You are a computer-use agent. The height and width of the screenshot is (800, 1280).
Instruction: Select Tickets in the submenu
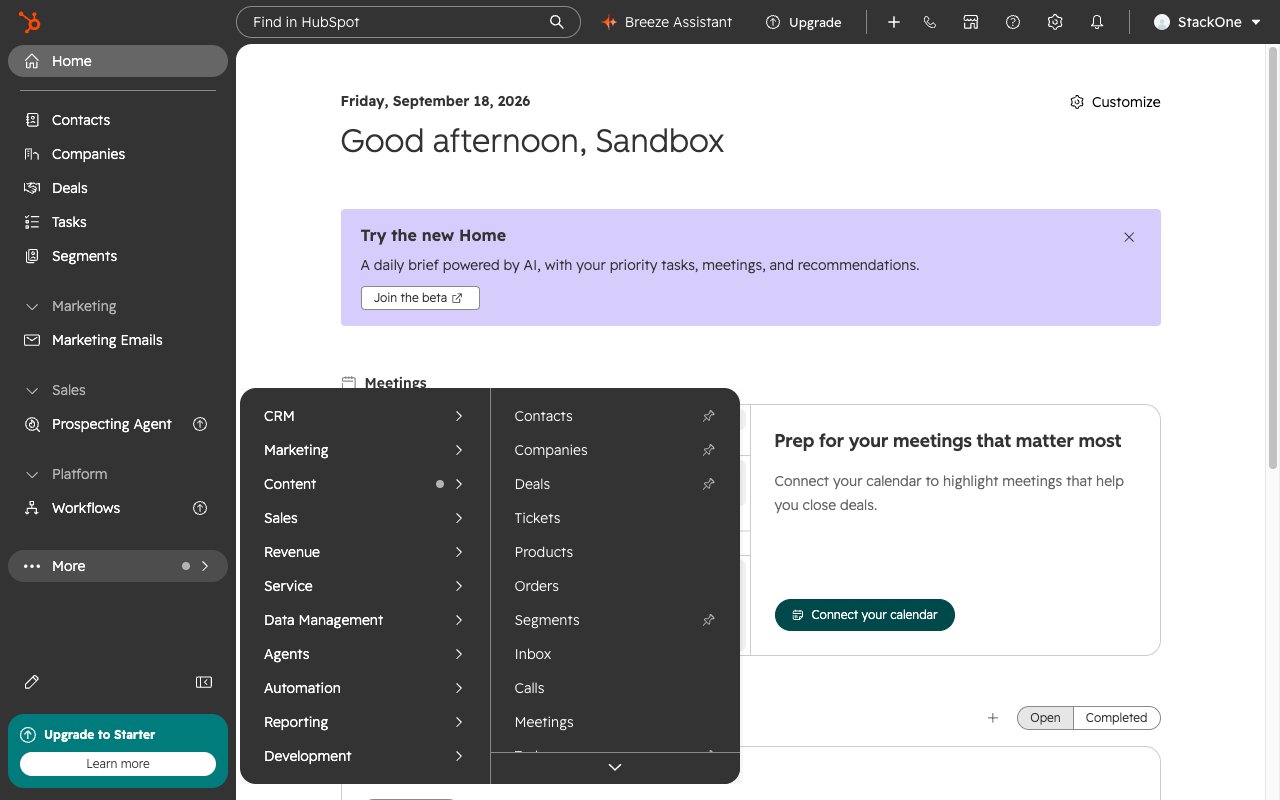(x=615, y=518)
